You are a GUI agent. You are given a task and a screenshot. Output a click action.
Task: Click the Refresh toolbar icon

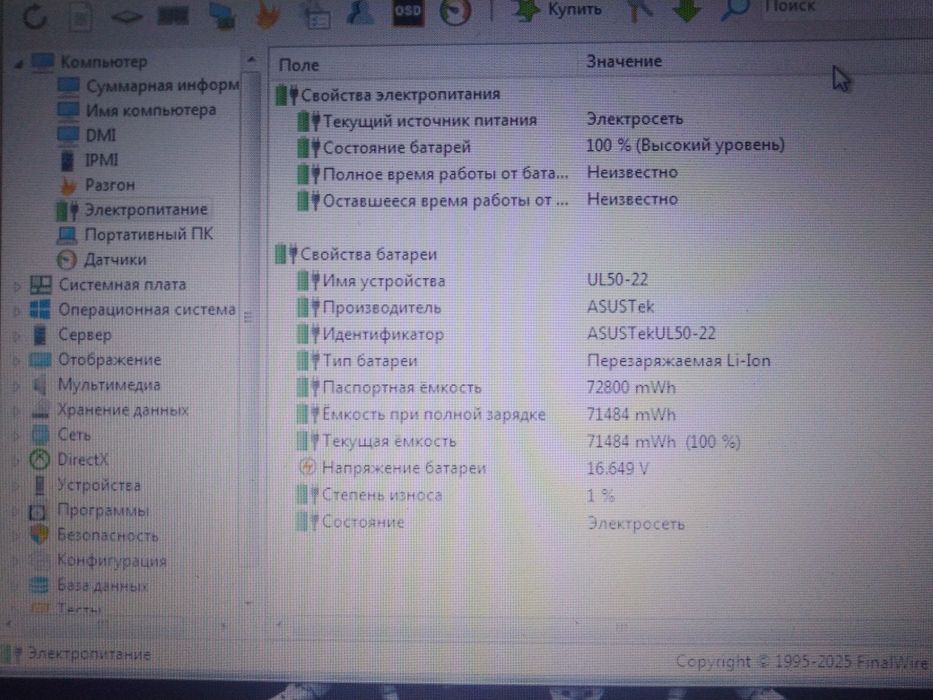pyautogui.click(x=34, y=15)
